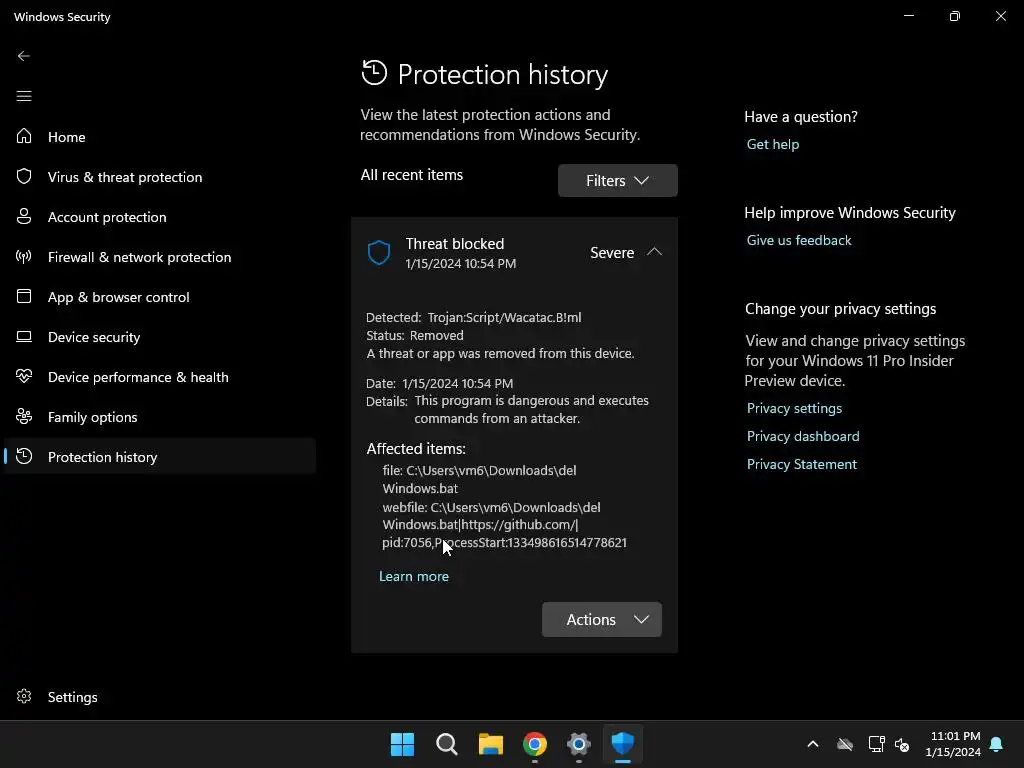Click the pid:7056 ProcessStart line
1024x768 pixels.
(x=504, y=543)
